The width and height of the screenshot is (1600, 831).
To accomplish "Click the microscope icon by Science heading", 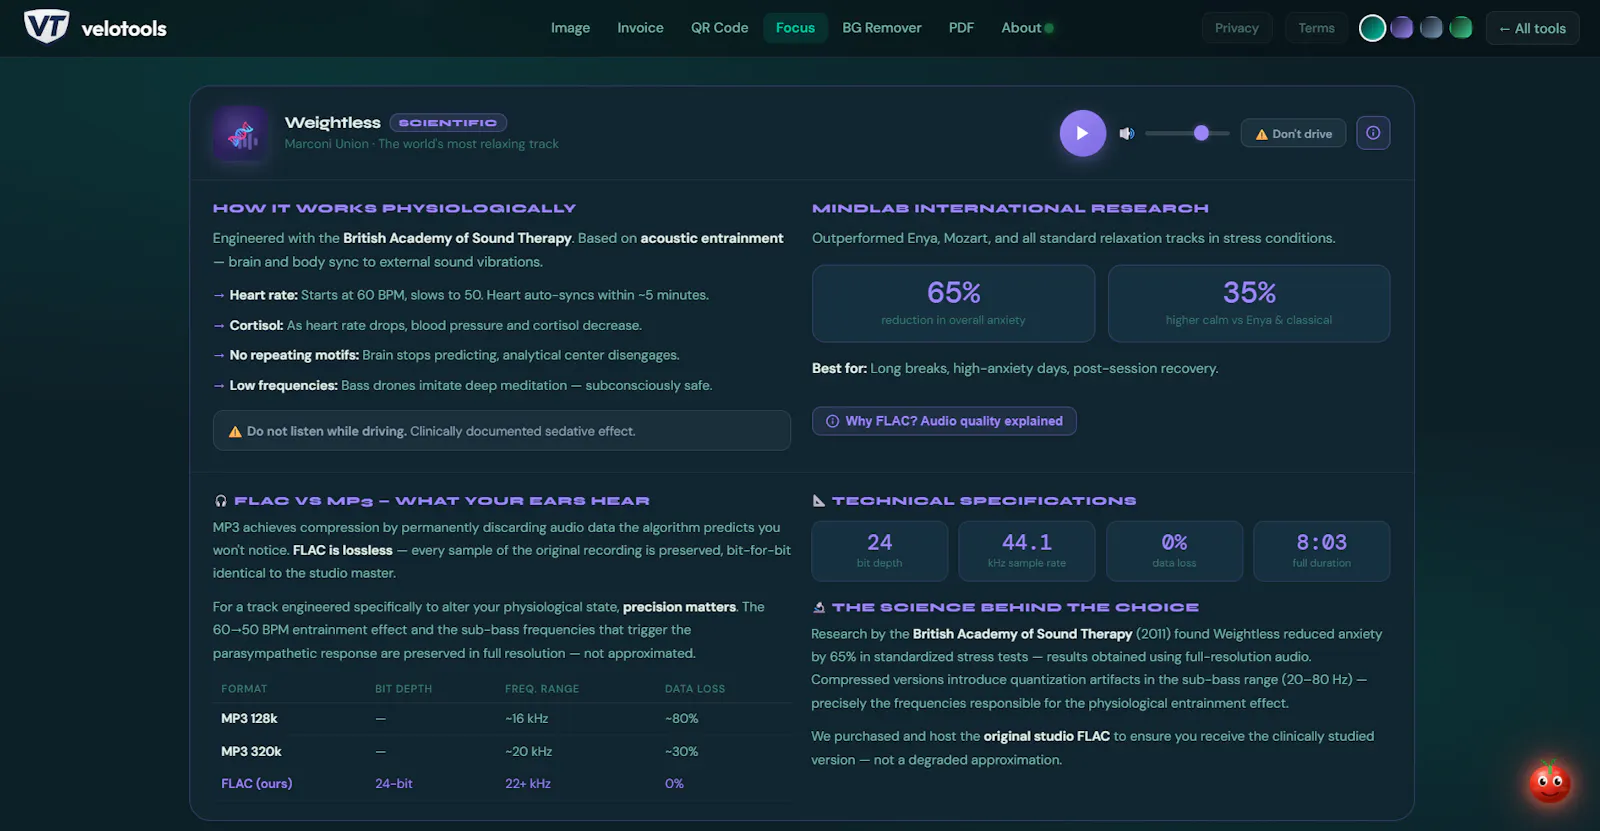I will pos(819,607).
